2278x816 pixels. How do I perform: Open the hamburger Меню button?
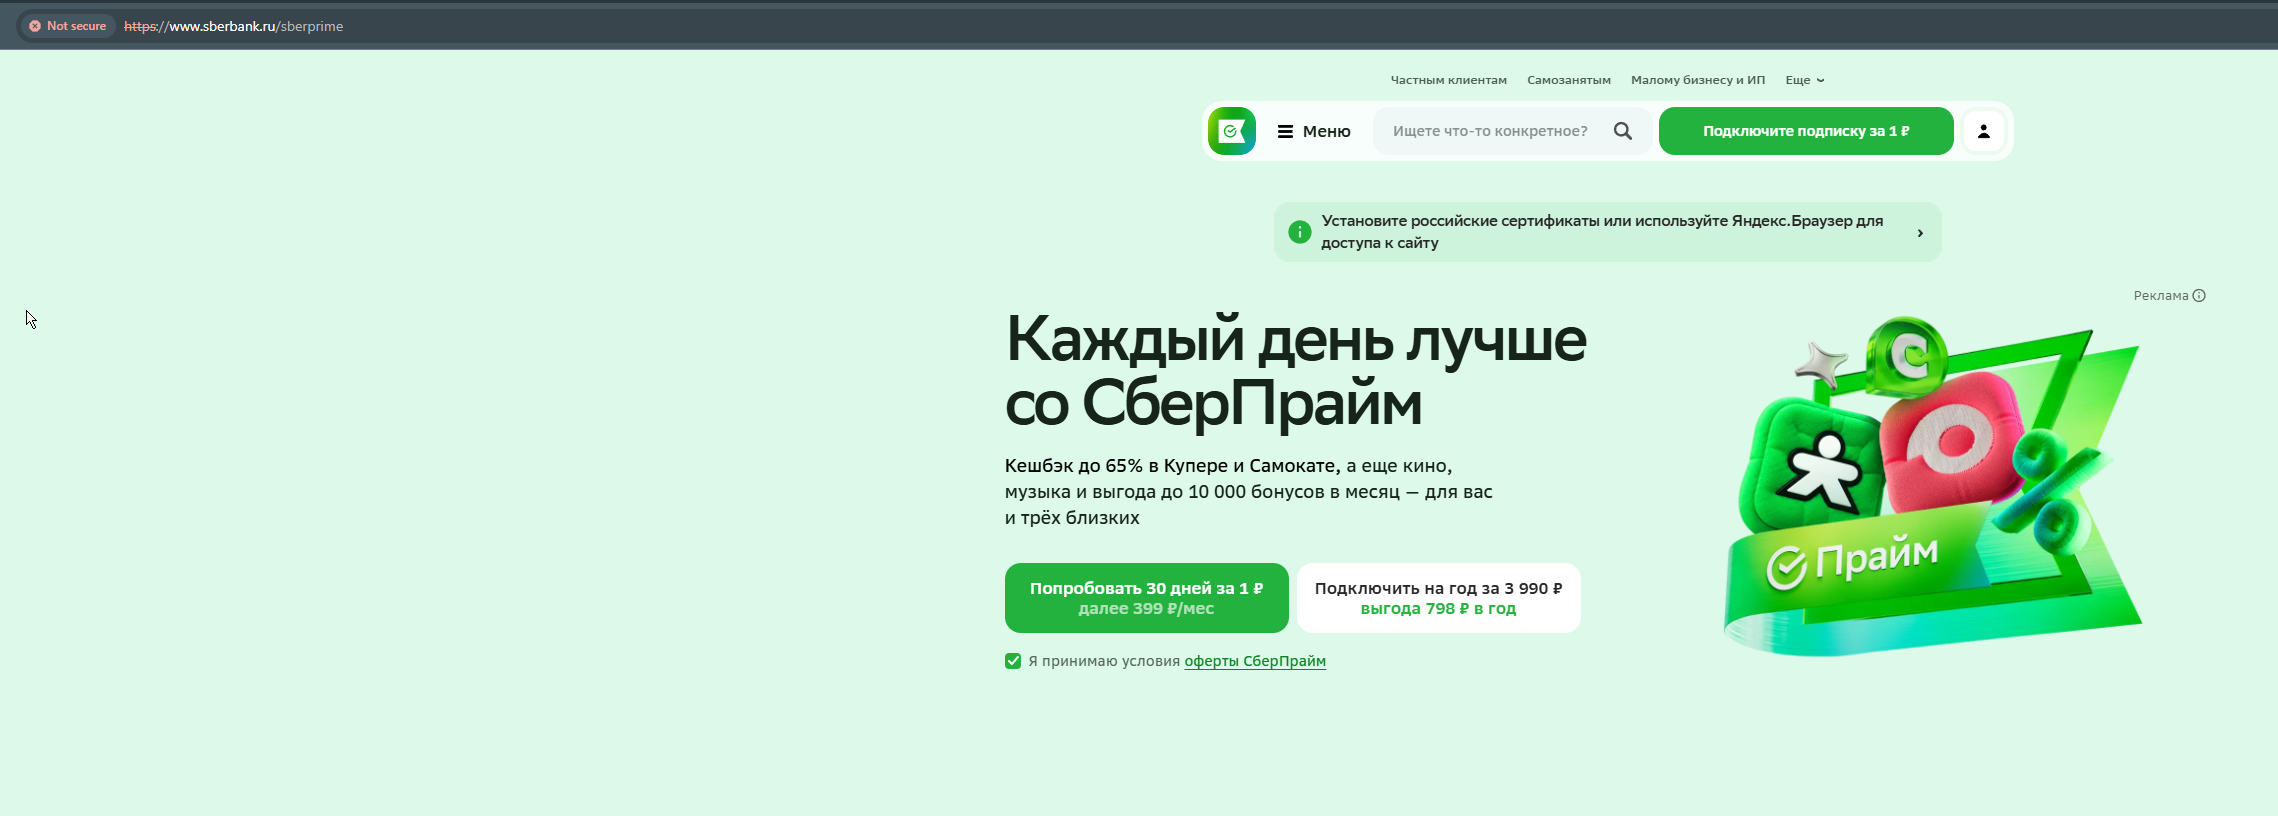pos(1314,131)
